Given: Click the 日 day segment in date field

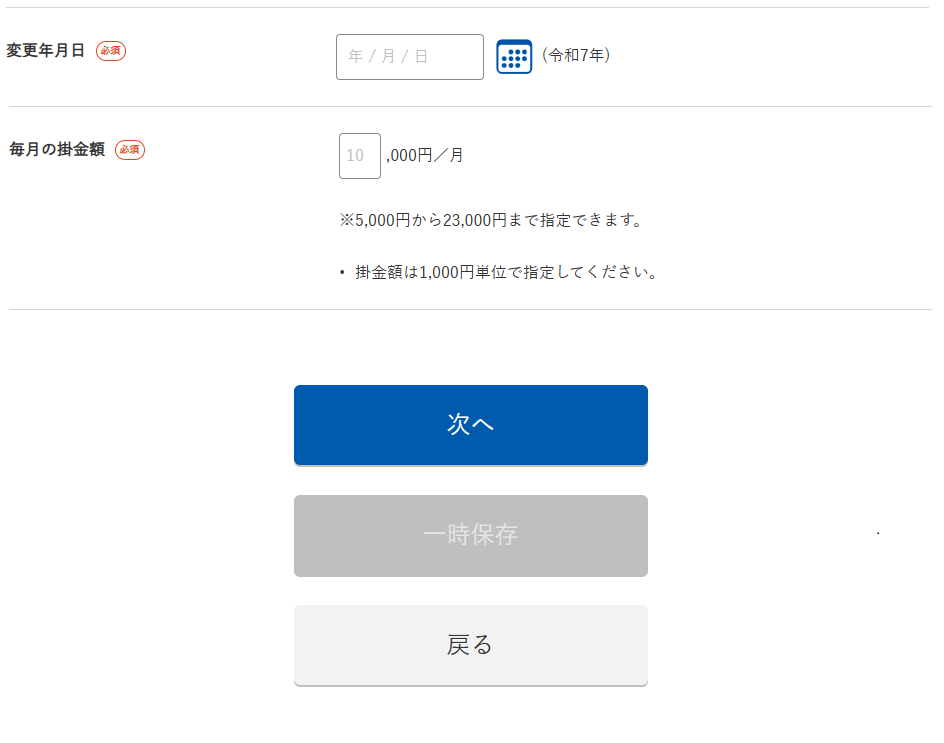Looking at the screenshot, I should pos(421,57).
